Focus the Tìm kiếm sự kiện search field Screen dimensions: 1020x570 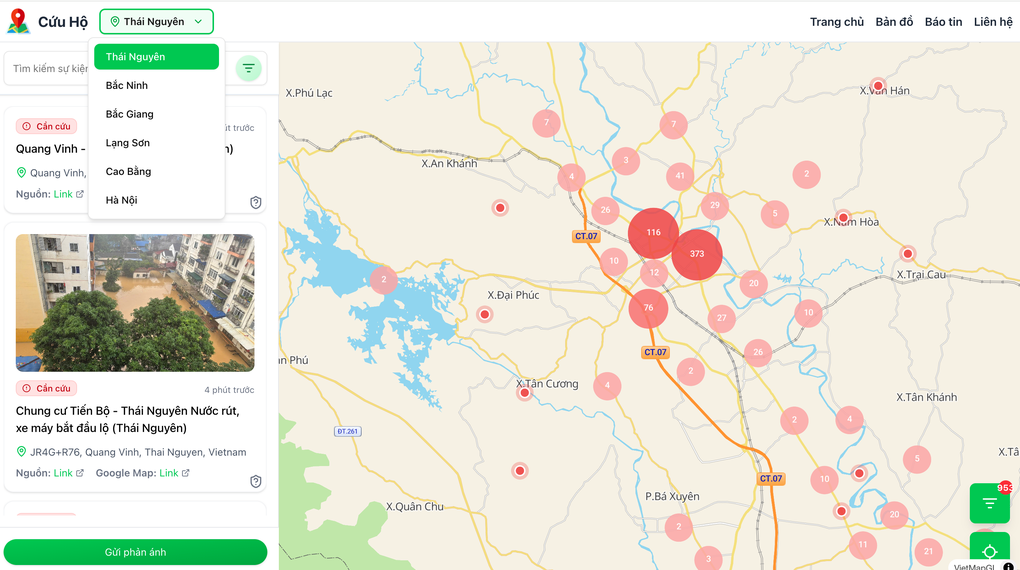coord(50,69)
